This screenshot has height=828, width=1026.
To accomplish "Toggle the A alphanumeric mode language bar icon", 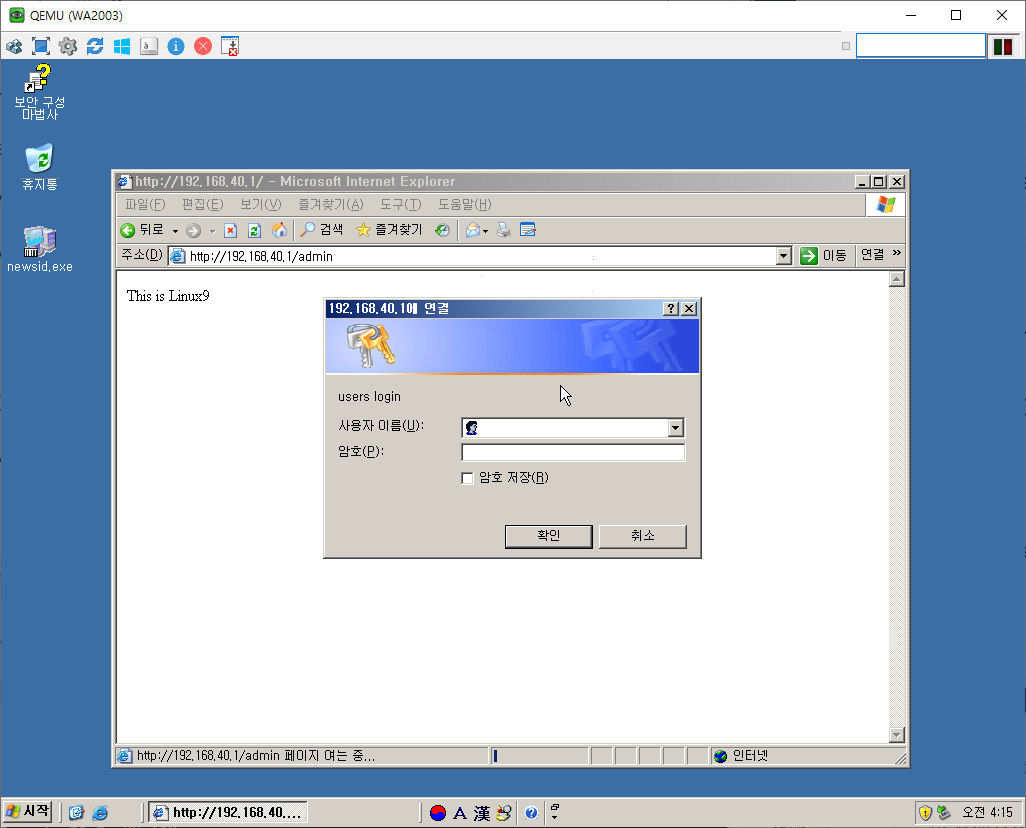I will [460, 813].
